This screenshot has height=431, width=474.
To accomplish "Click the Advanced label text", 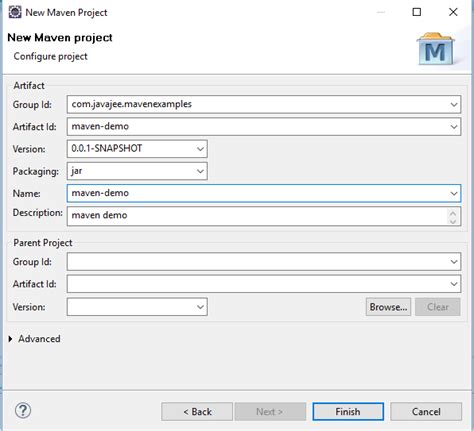I will coord(39,339).
